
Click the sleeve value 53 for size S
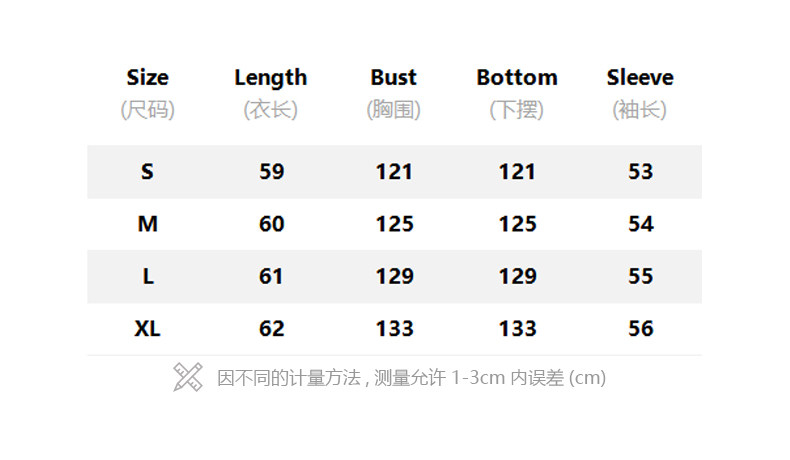640,172
